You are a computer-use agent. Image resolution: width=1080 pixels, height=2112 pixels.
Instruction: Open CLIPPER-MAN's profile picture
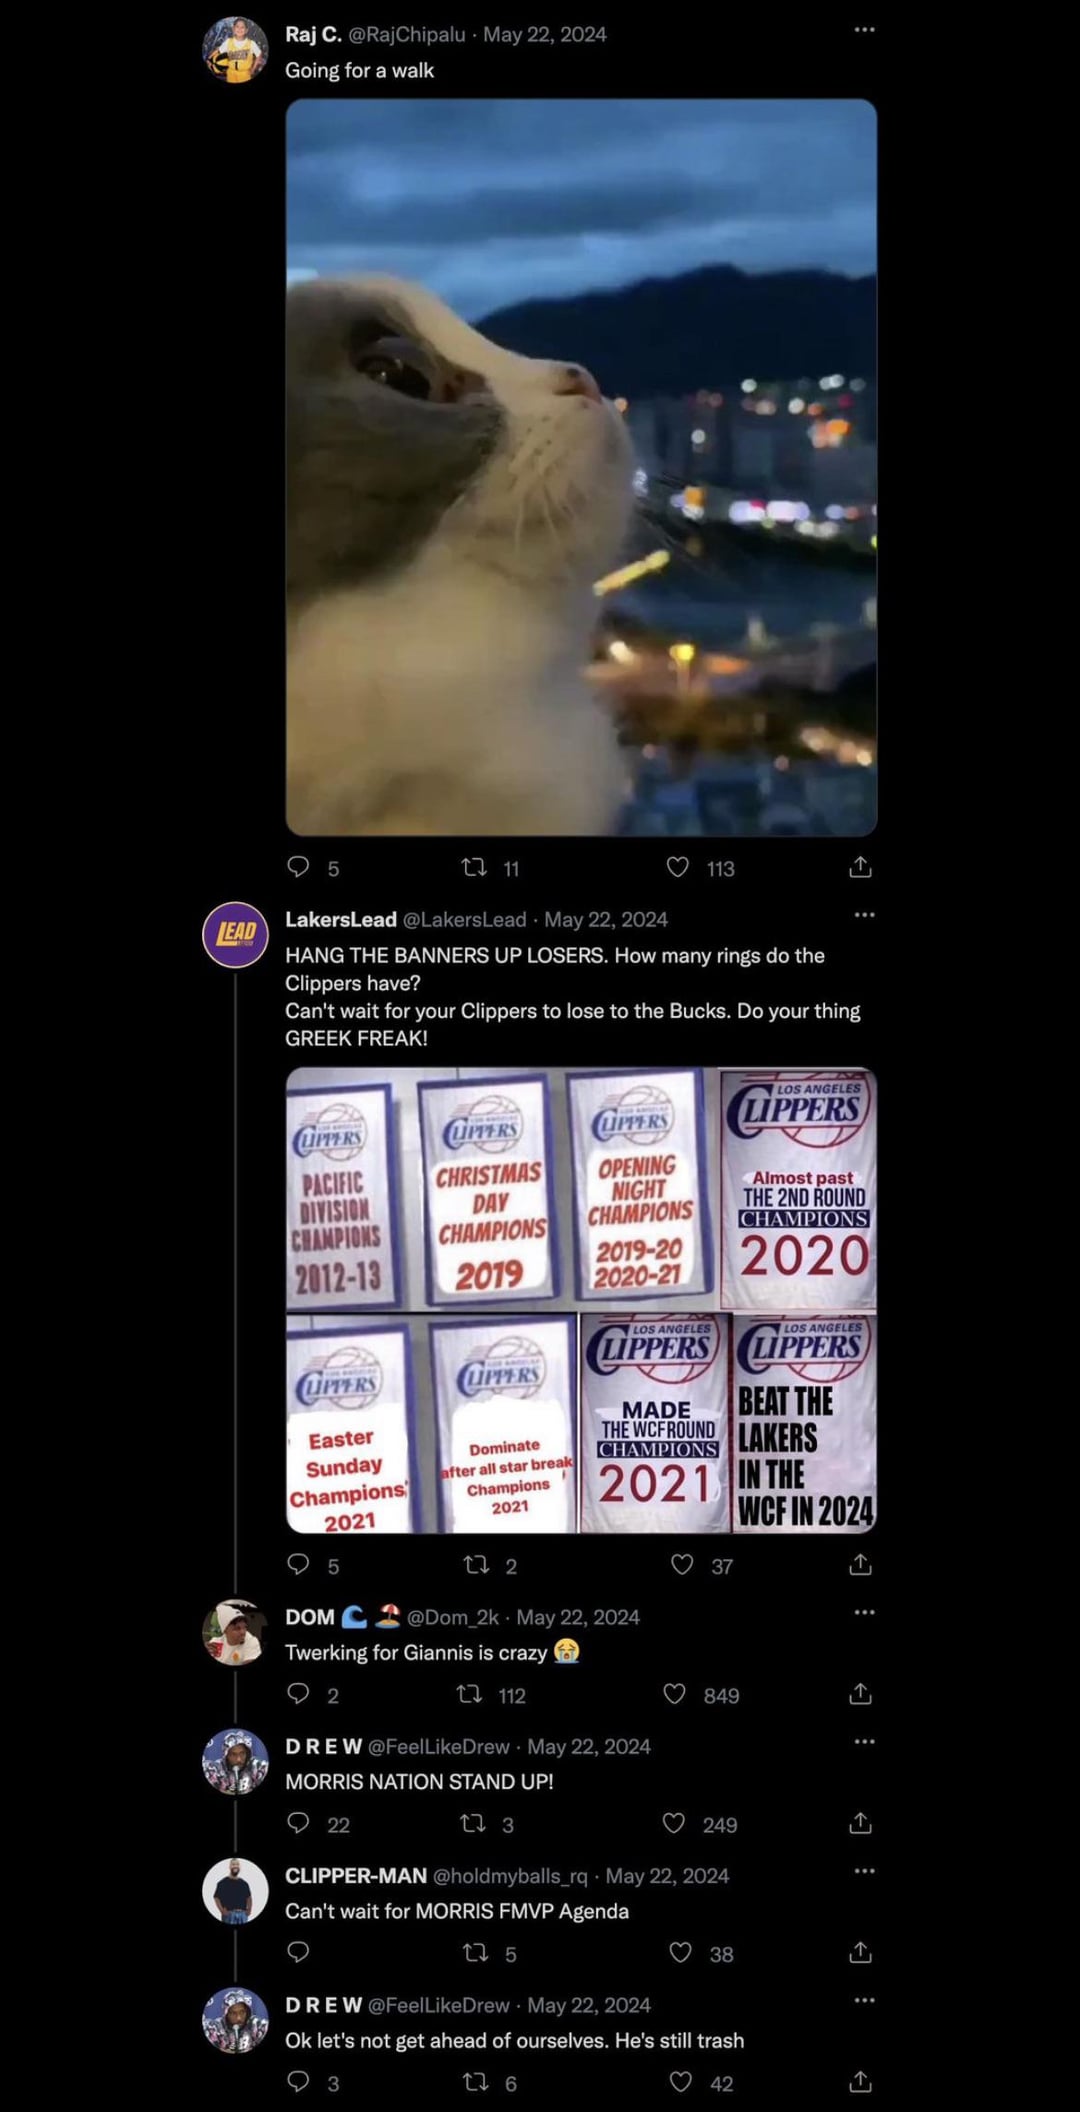click(235, 1891)
